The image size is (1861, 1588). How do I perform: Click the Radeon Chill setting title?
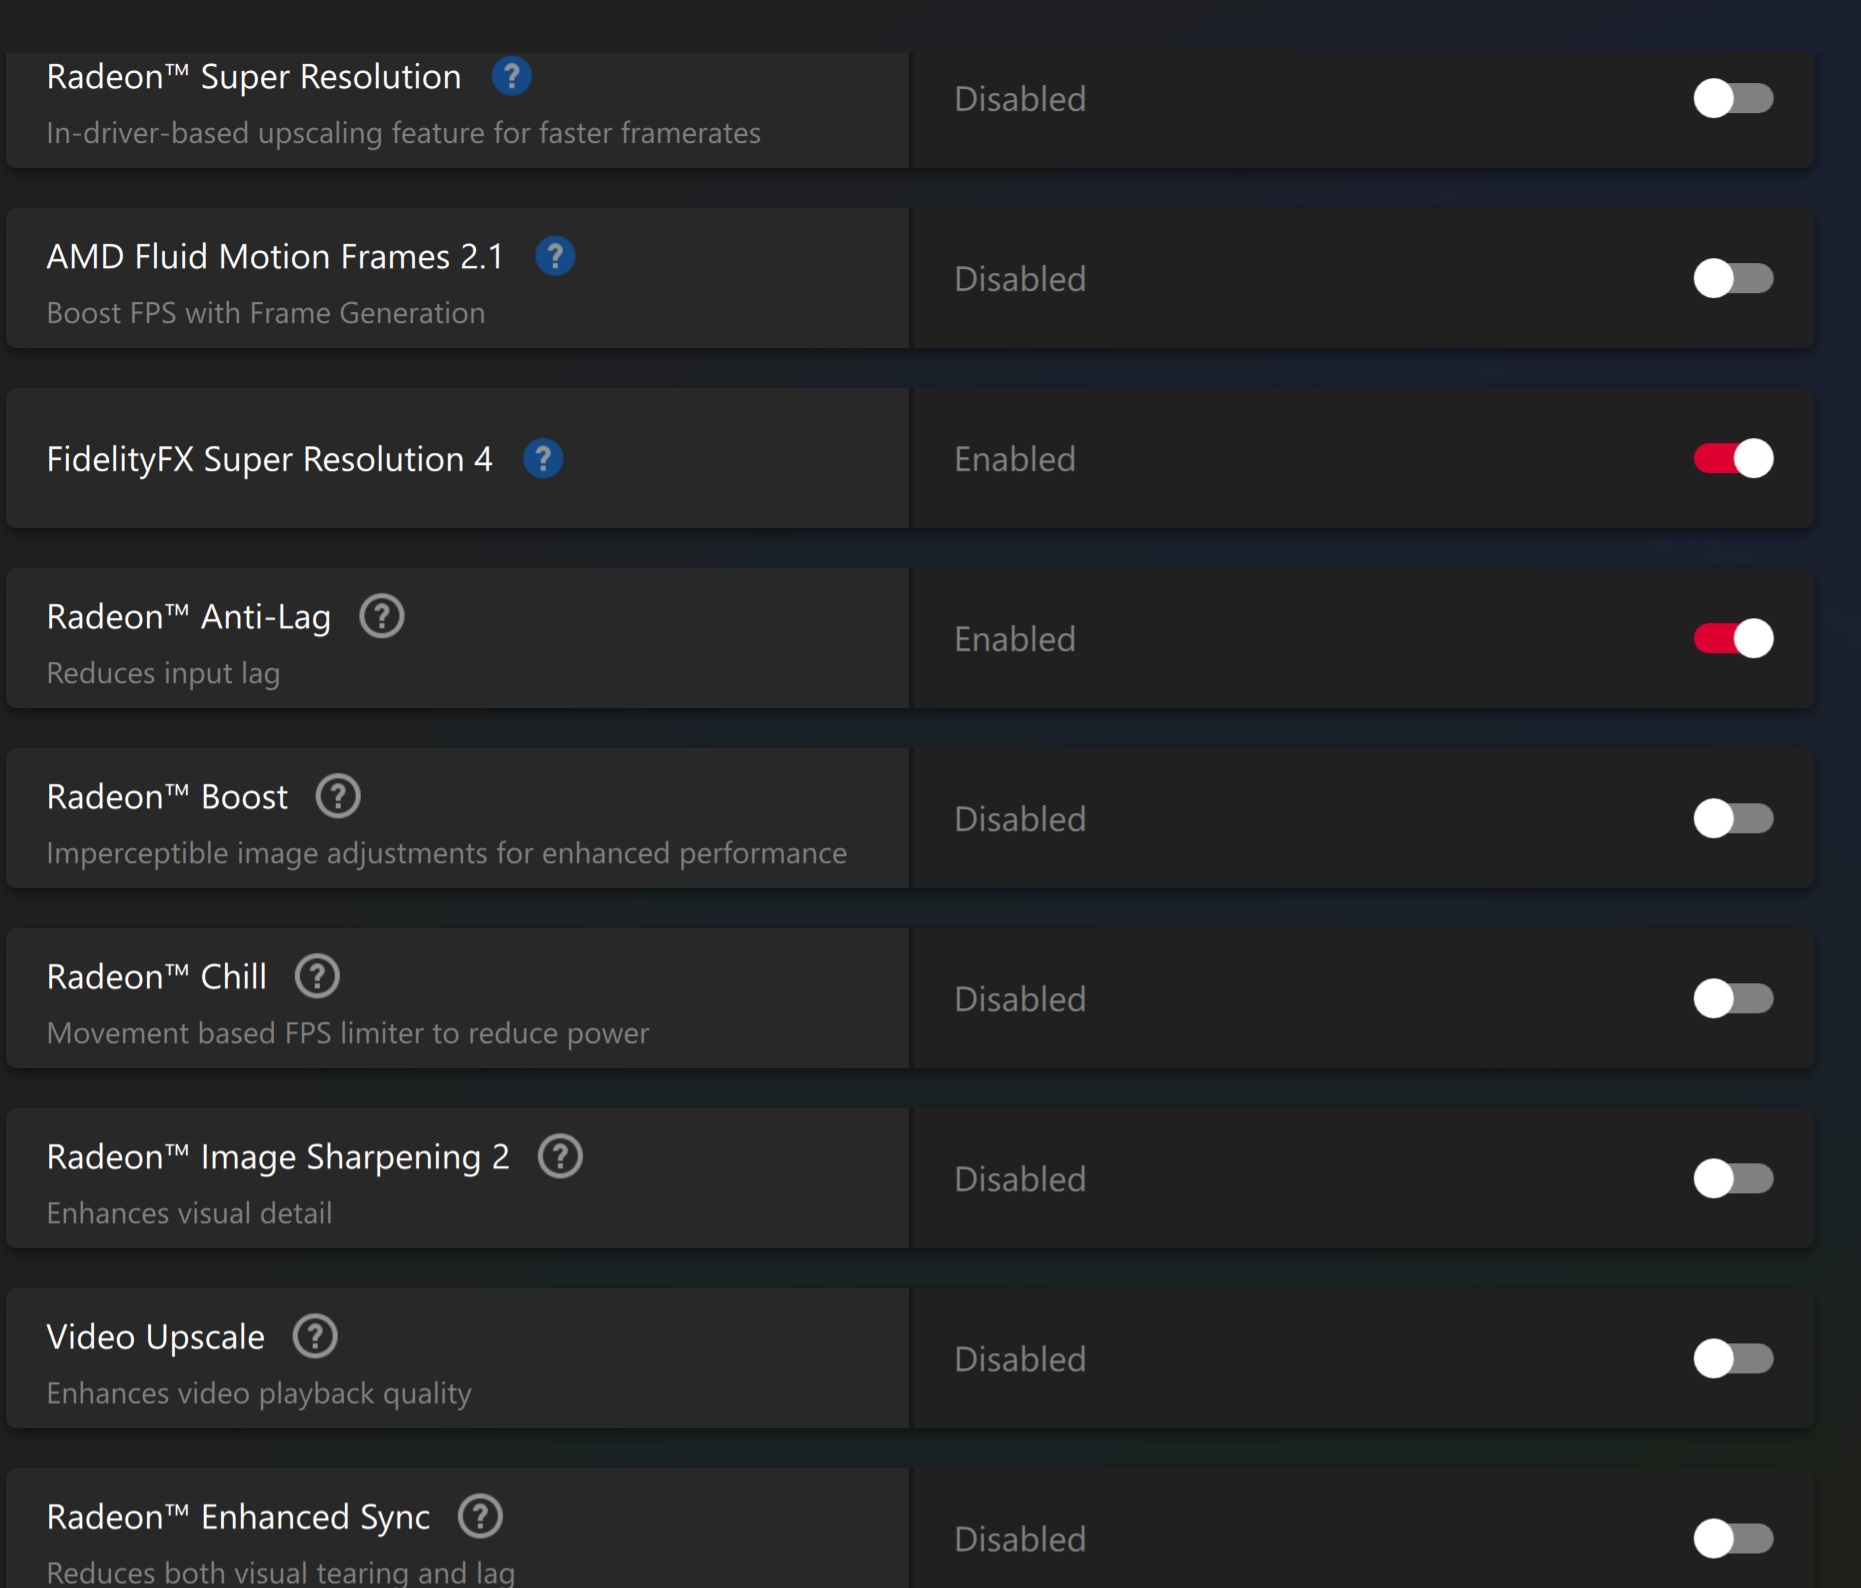pyautogui.click(x=157, y=978)
